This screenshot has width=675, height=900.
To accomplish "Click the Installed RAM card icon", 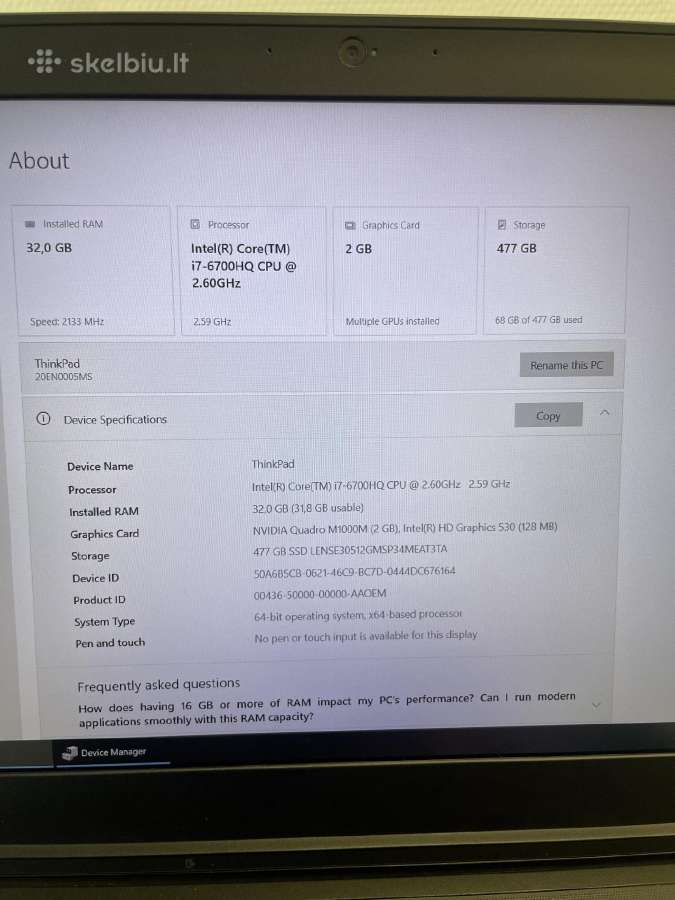I will pyautogui.click(x=30, y=224).
